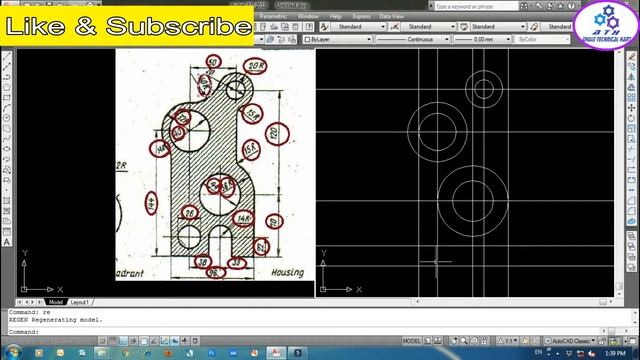Viewport: 640px width, 360px height.
Task: Open the Table Style Standard dropdown
Action: pyautogui.click(x=498, y=27)
